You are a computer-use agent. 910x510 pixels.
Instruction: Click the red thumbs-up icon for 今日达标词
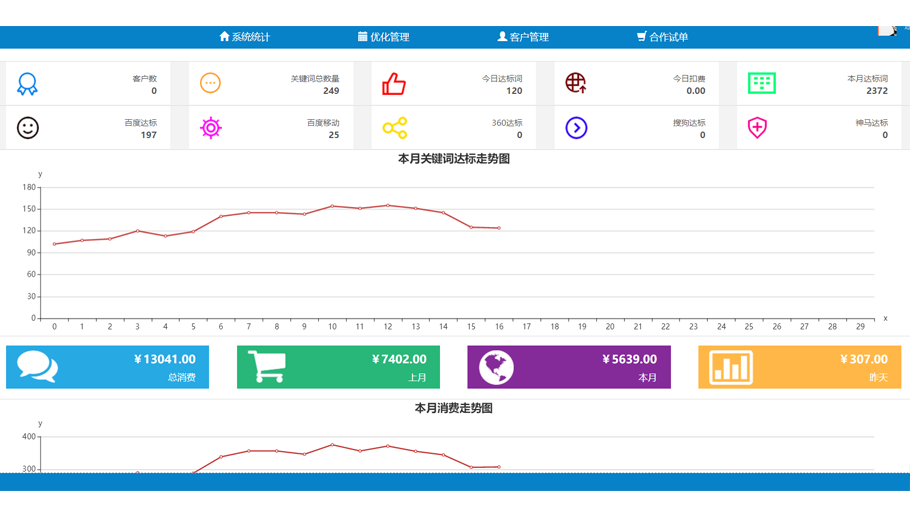(394, 84)
